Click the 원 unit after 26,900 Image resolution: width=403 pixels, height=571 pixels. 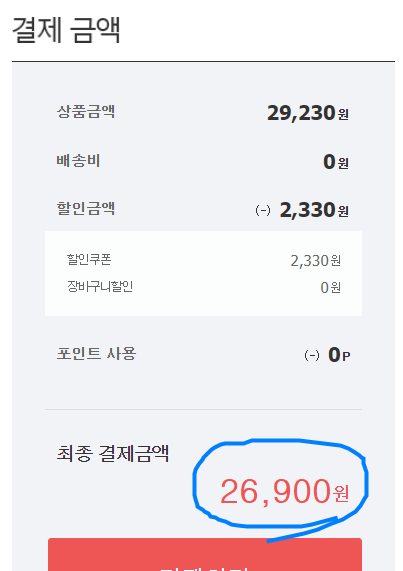(x=341, y=494)
